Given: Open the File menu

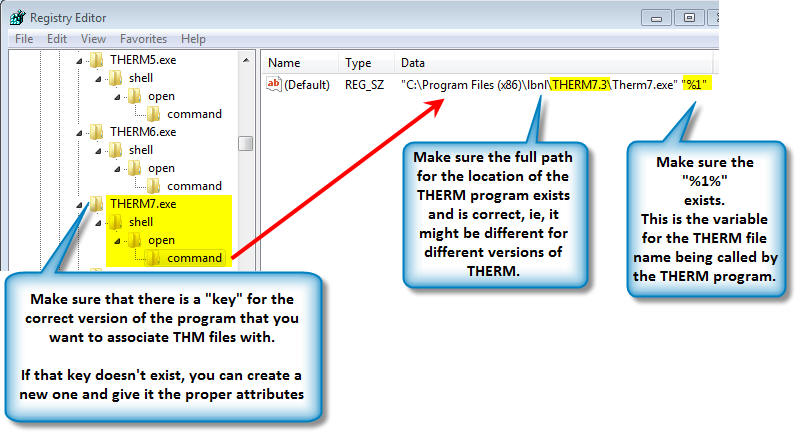Looking at the screenshot, I should [24, 39].
